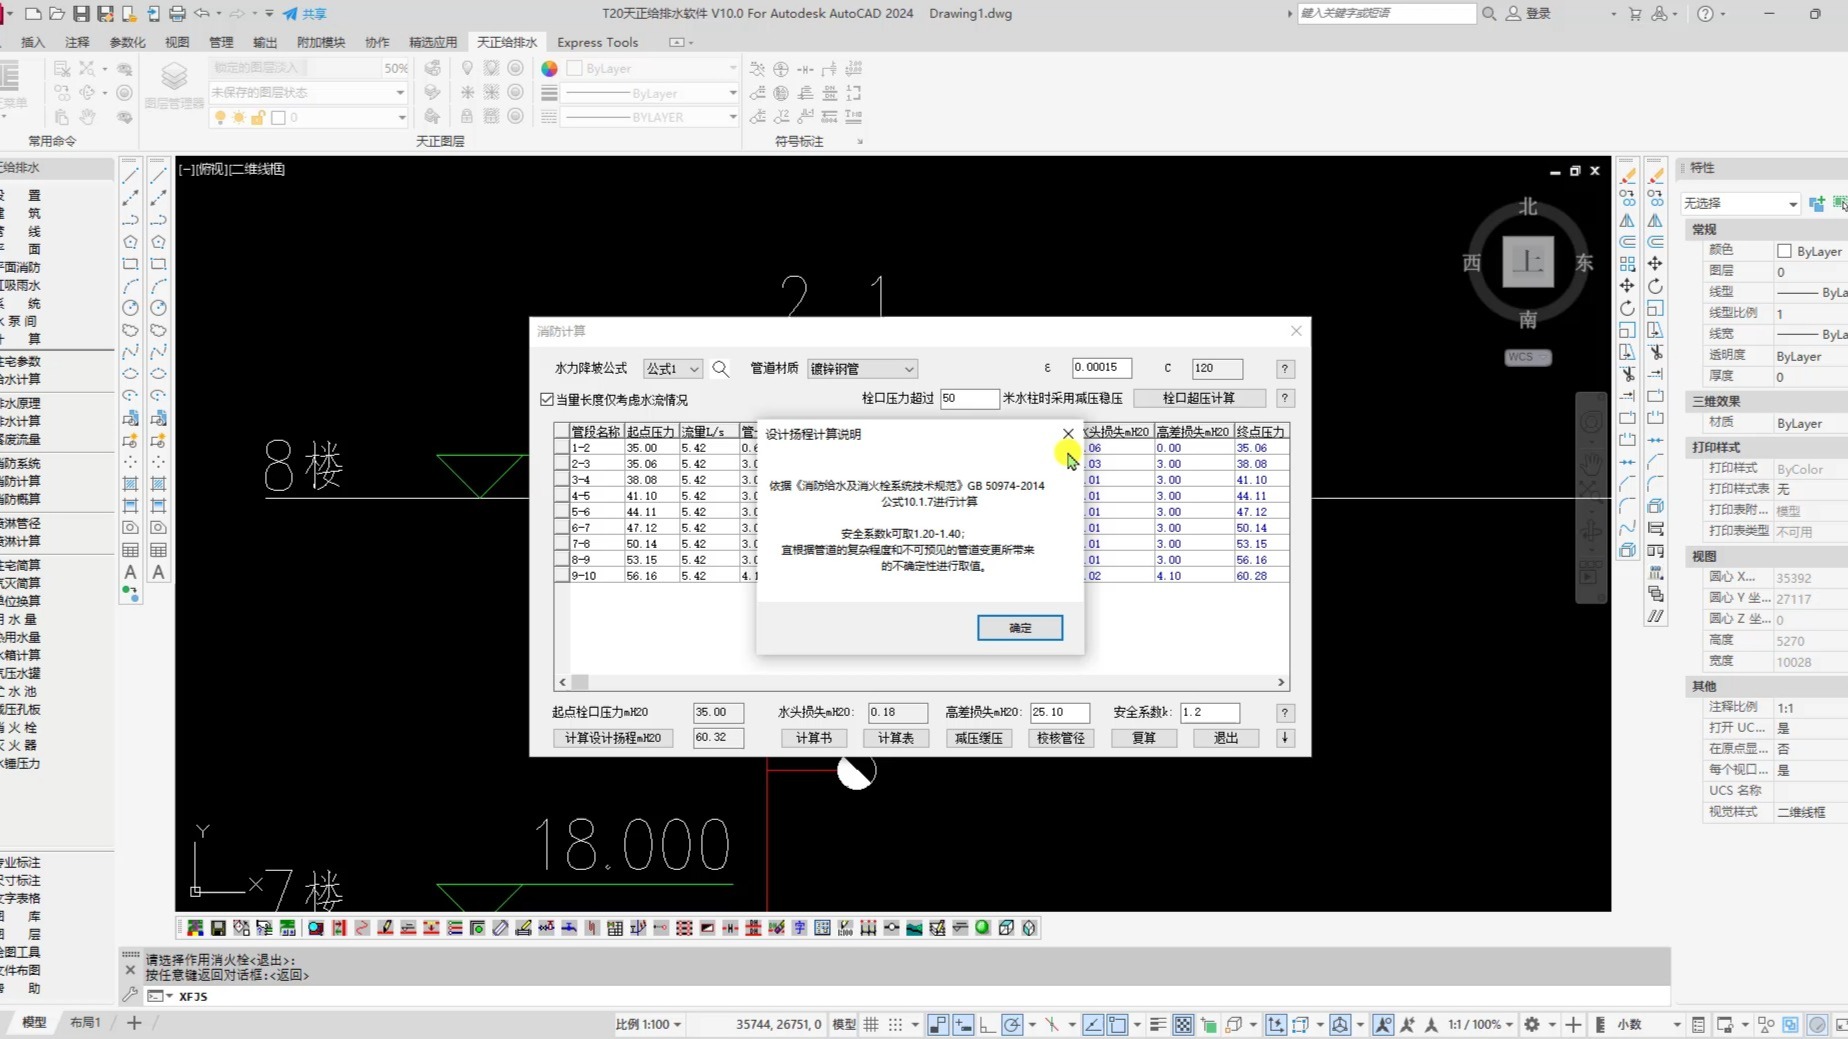Open the 插入 ribbon tab
This screenshot has width=1848, height=1039.
pyautogui.click(x=33, y=42)
